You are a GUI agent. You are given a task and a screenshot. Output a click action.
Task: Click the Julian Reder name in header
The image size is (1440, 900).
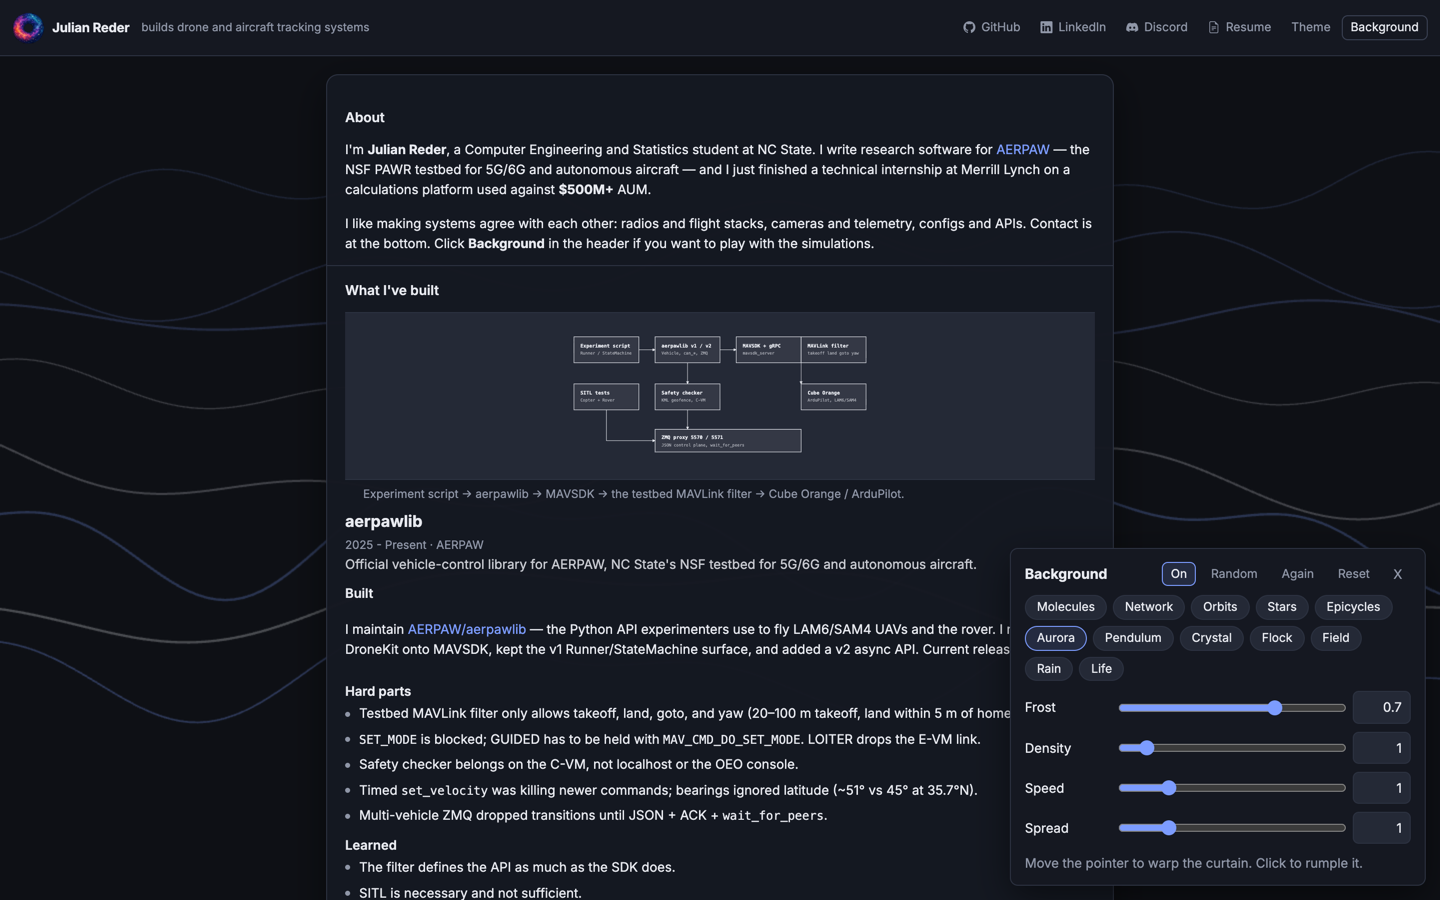[90, 28]
